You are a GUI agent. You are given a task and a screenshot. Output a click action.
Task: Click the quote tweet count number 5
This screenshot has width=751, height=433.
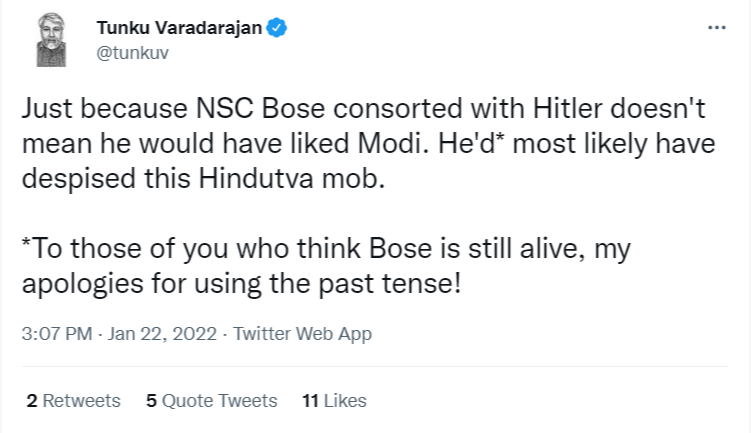pyautogui.click(x=151, y=400)
